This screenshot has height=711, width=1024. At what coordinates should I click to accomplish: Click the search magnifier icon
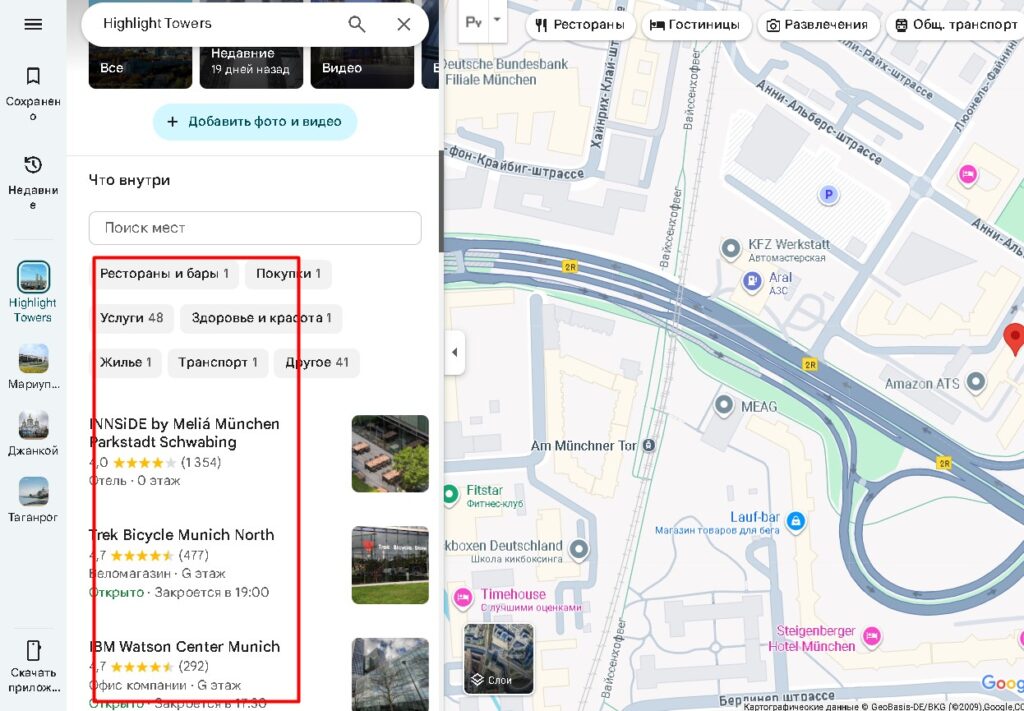click(357, 24)
